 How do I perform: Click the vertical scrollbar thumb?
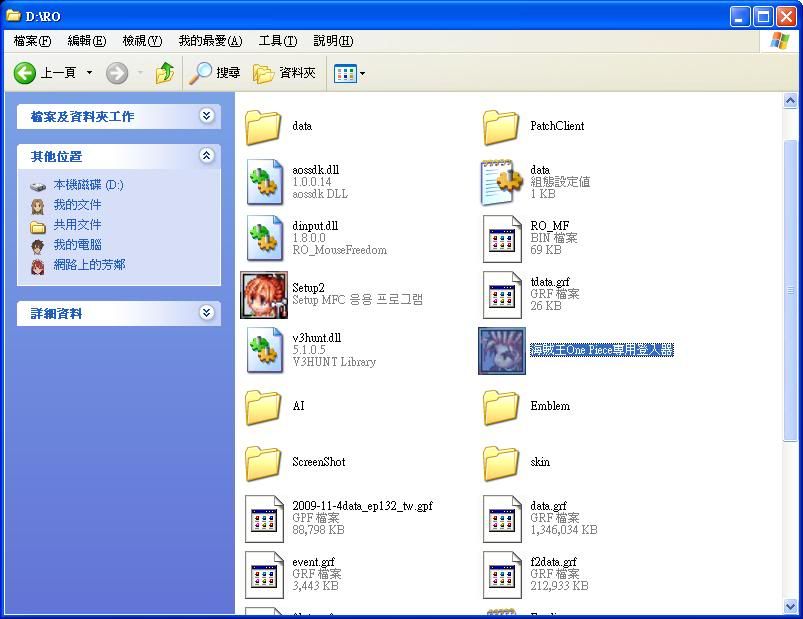(x=790, y=290)
